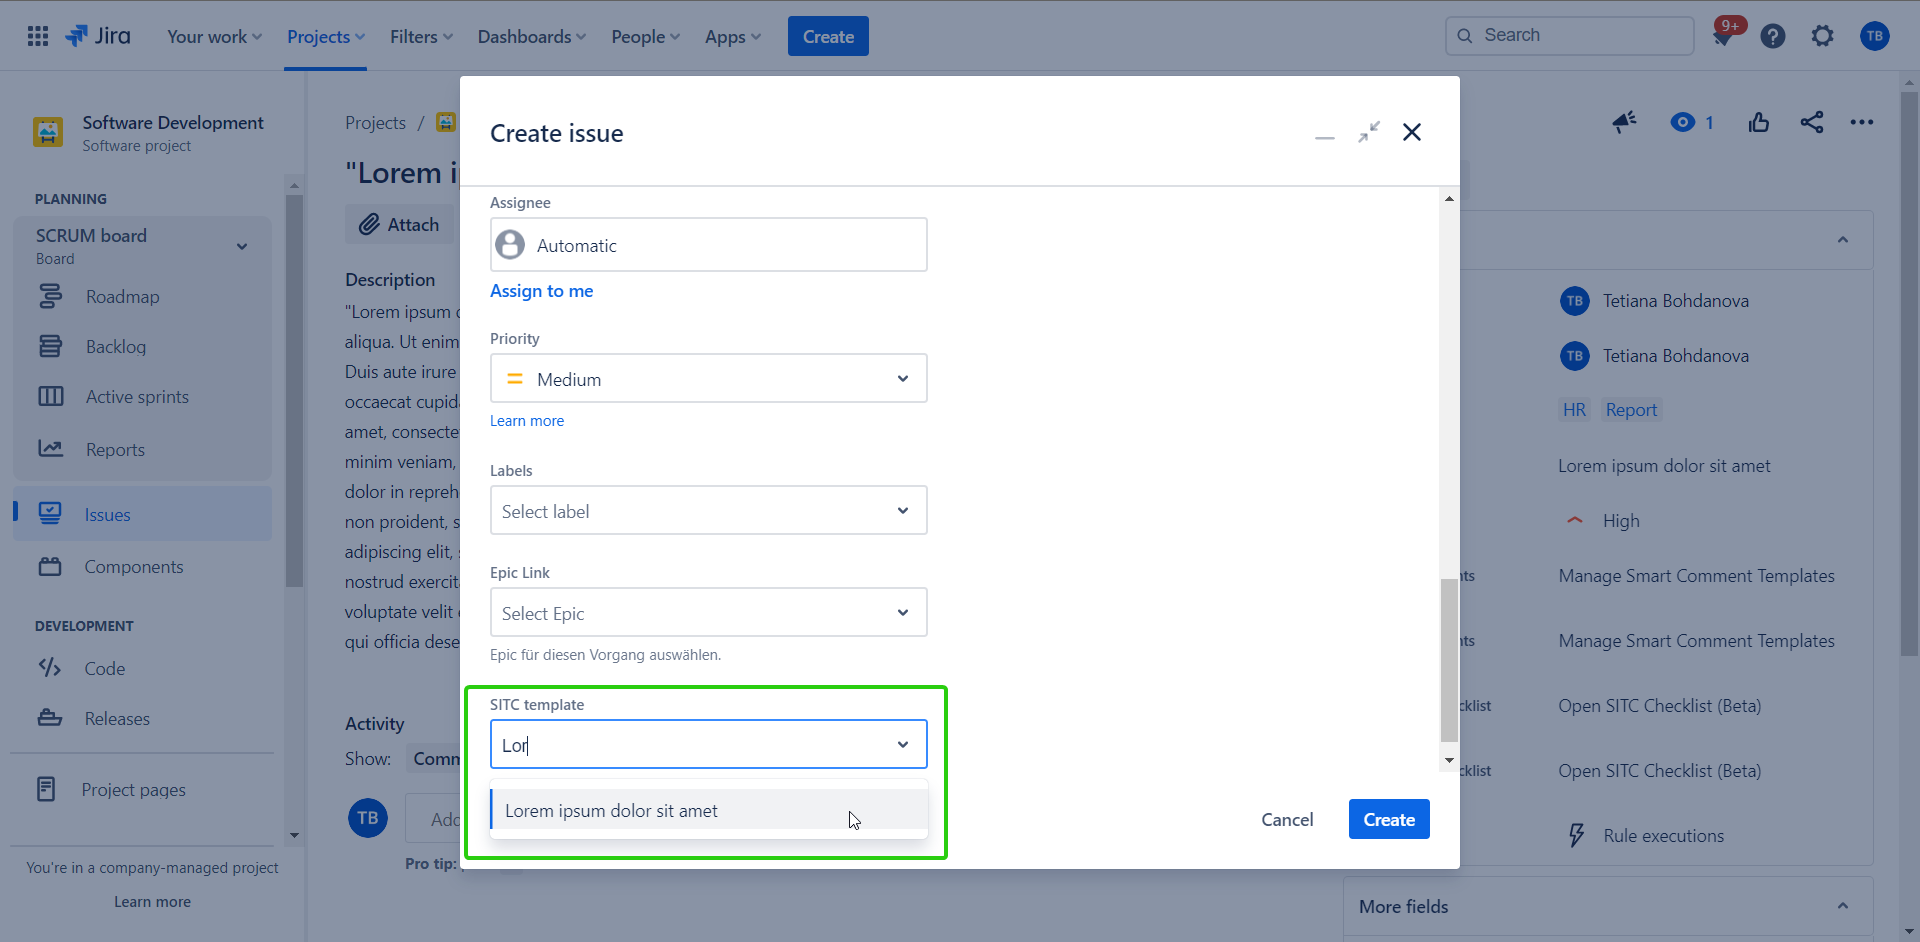
Task: Open the help question mark icon
Action: 1772,37
